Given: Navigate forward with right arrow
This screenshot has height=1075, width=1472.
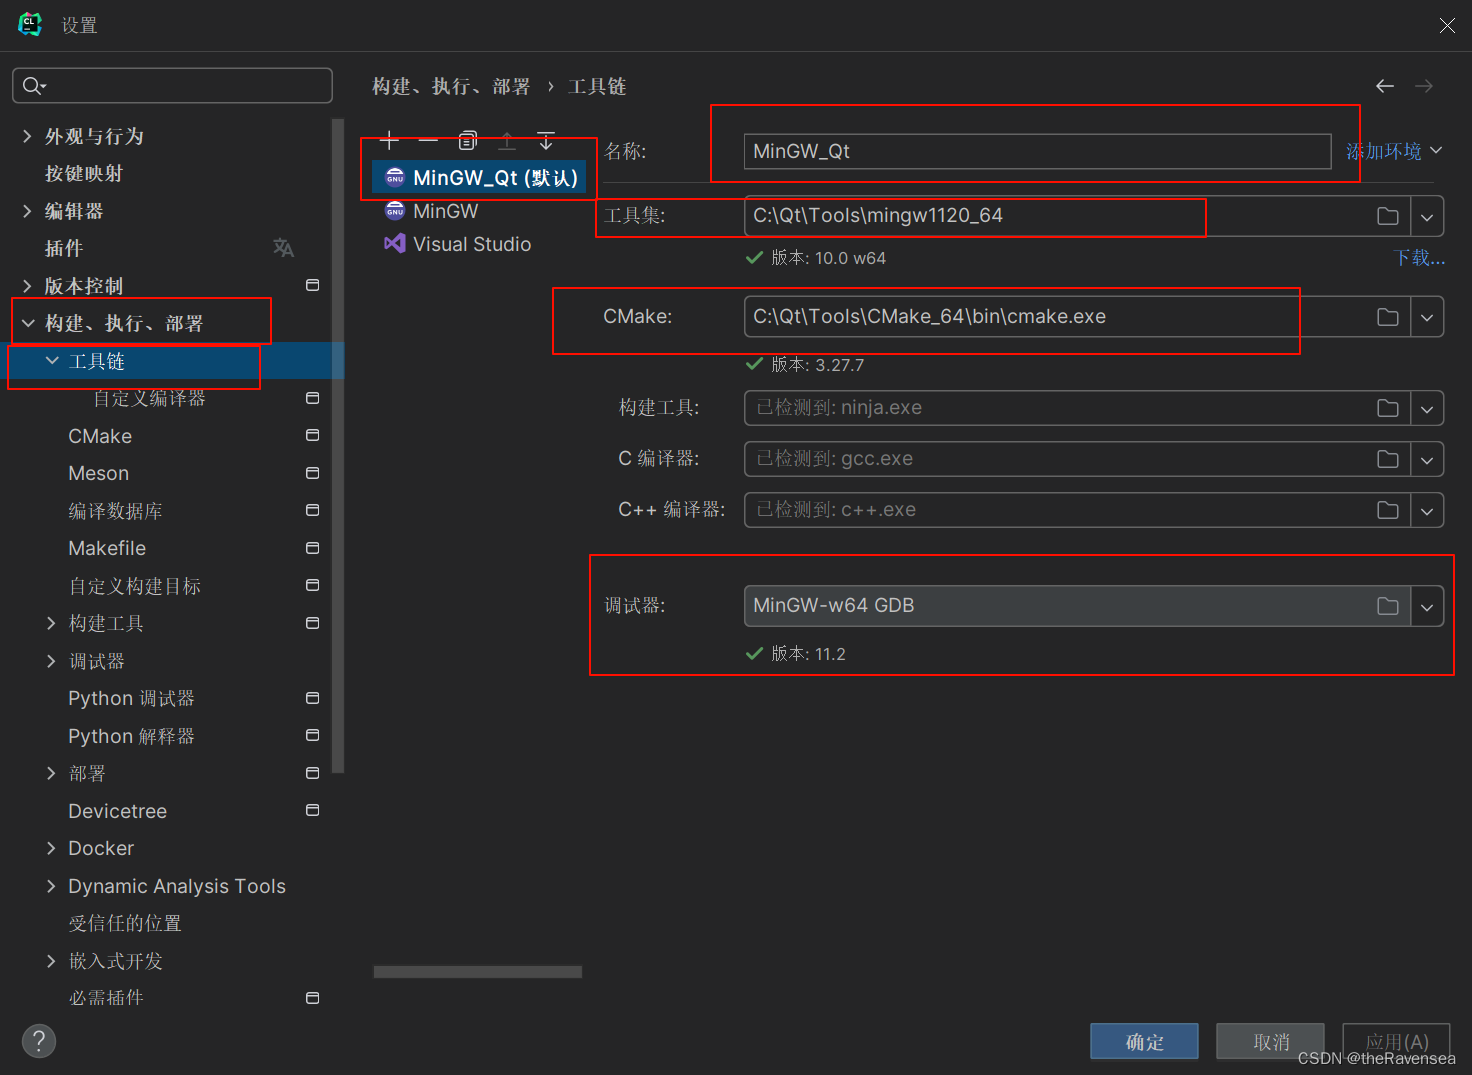Looking at the screenshot, I should pos(1424,87).
